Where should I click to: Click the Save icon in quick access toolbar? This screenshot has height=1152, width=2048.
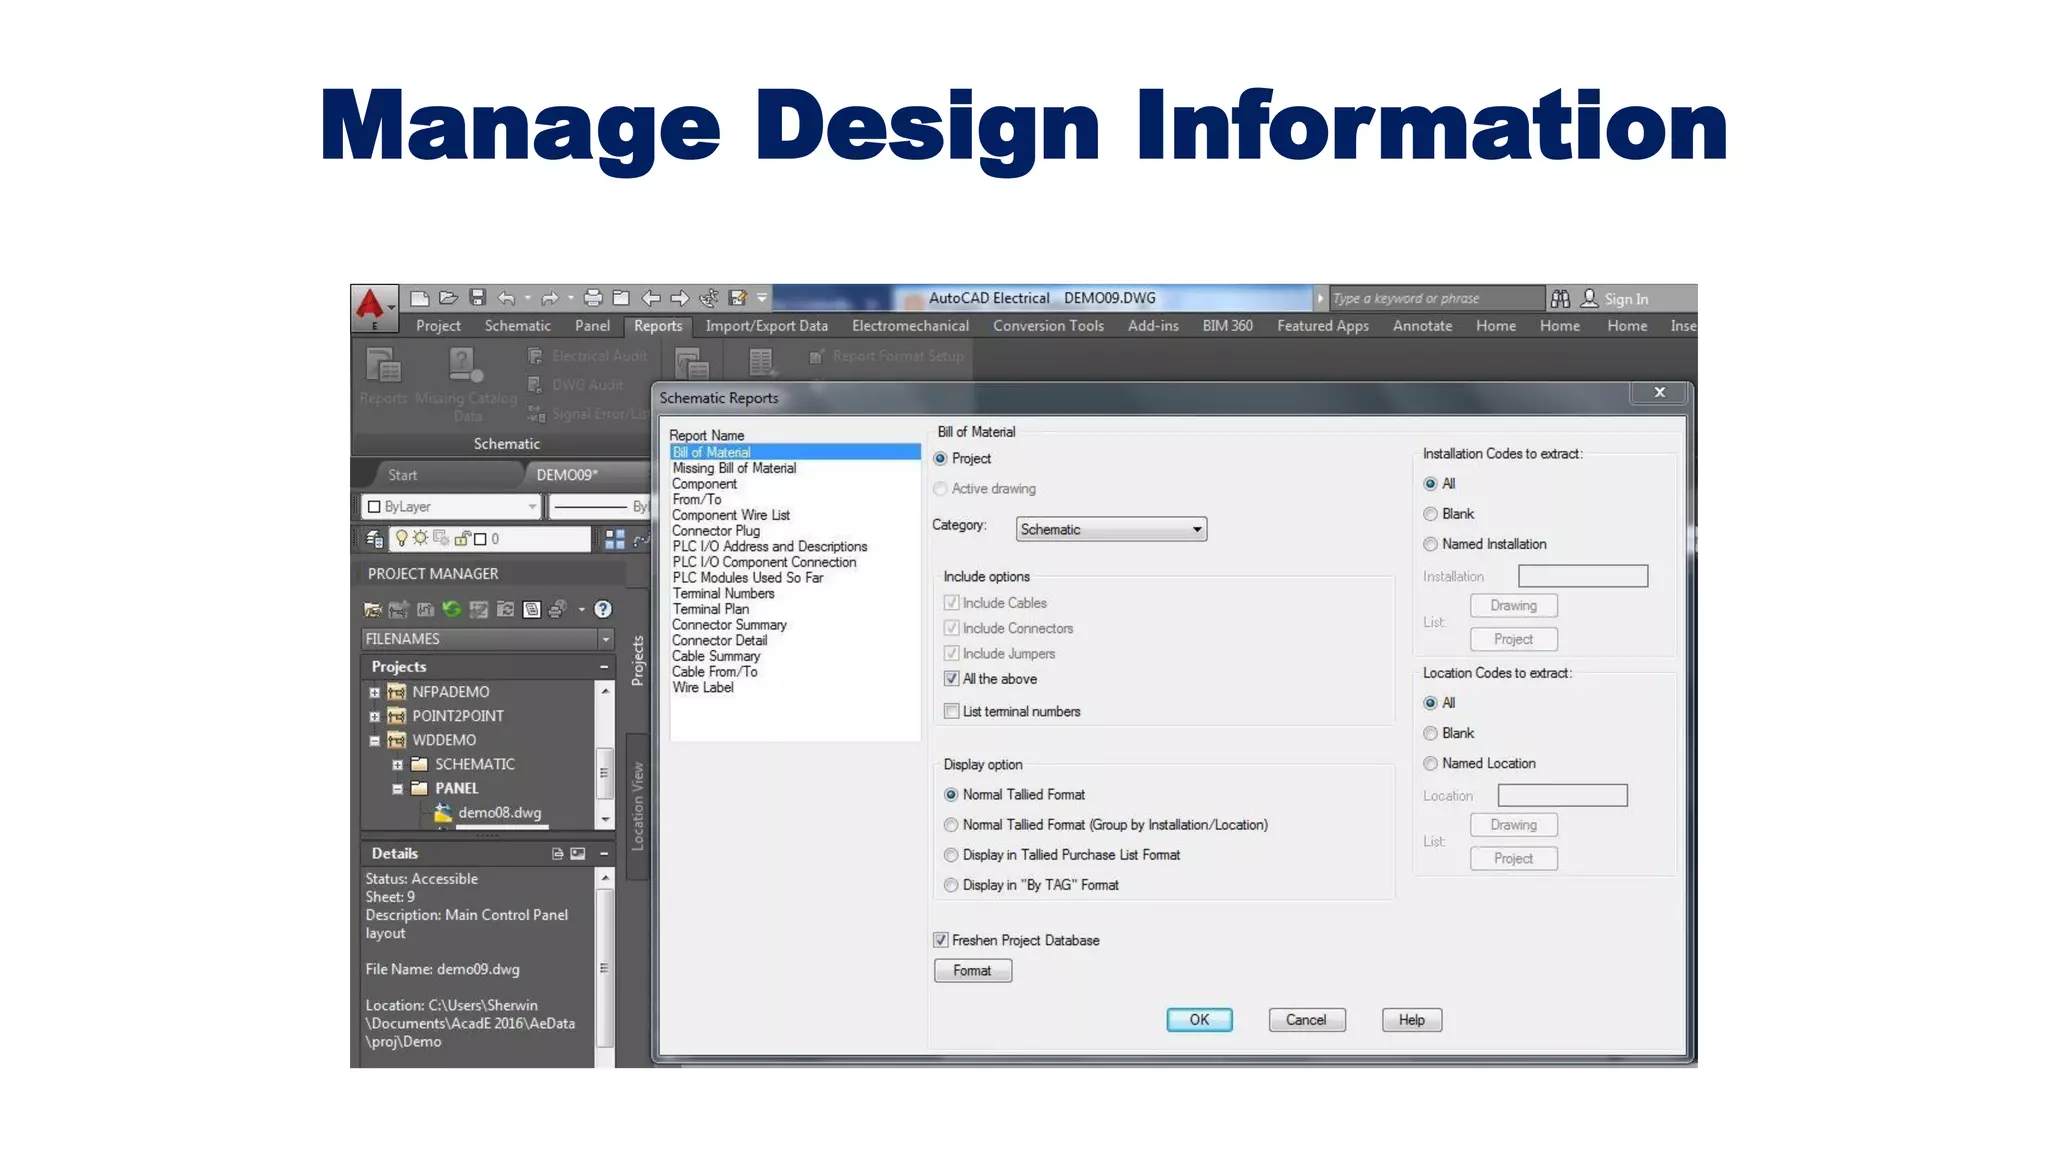(477, 298)
